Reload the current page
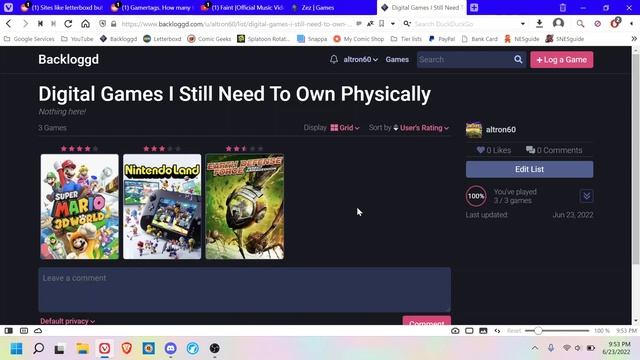 pyautogui.click(x=68, y=24)
